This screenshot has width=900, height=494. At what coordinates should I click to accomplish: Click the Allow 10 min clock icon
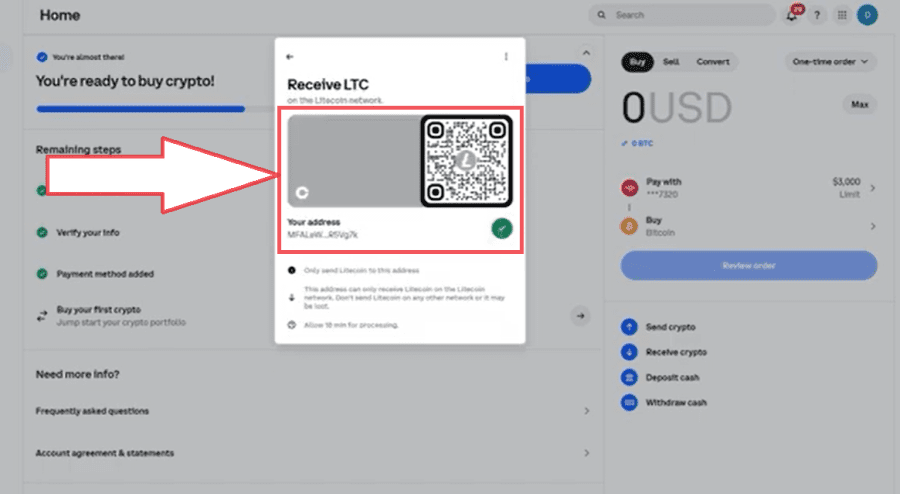click(x=292, y=325)
